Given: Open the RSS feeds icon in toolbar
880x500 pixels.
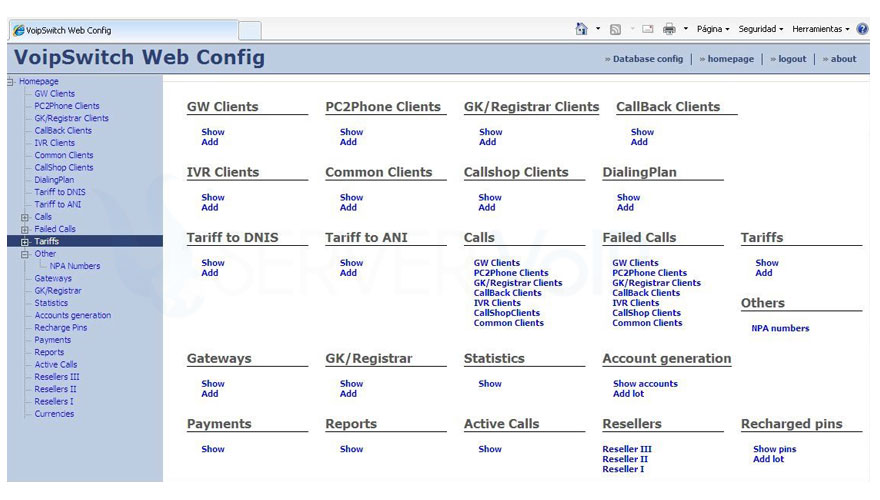Looking at the screenshot, I should tap(615, 29).
